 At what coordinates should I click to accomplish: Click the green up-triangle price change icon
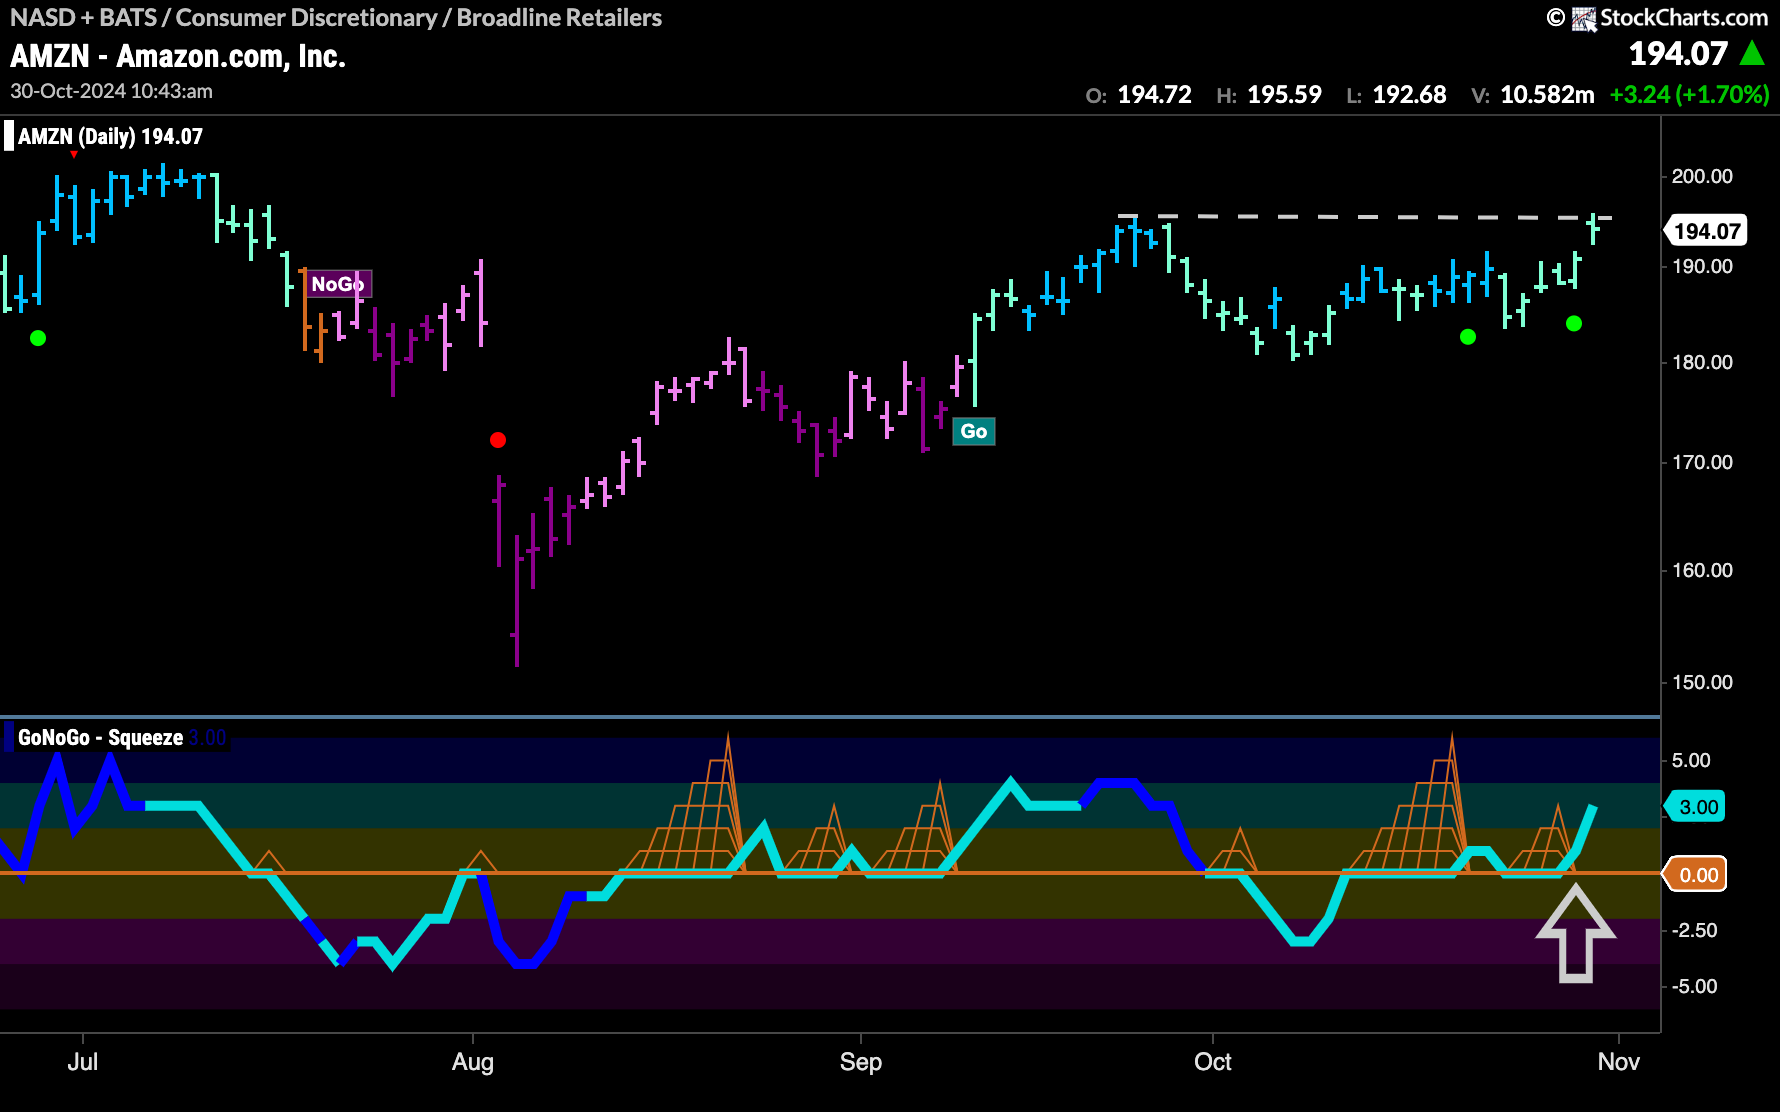1753,53
